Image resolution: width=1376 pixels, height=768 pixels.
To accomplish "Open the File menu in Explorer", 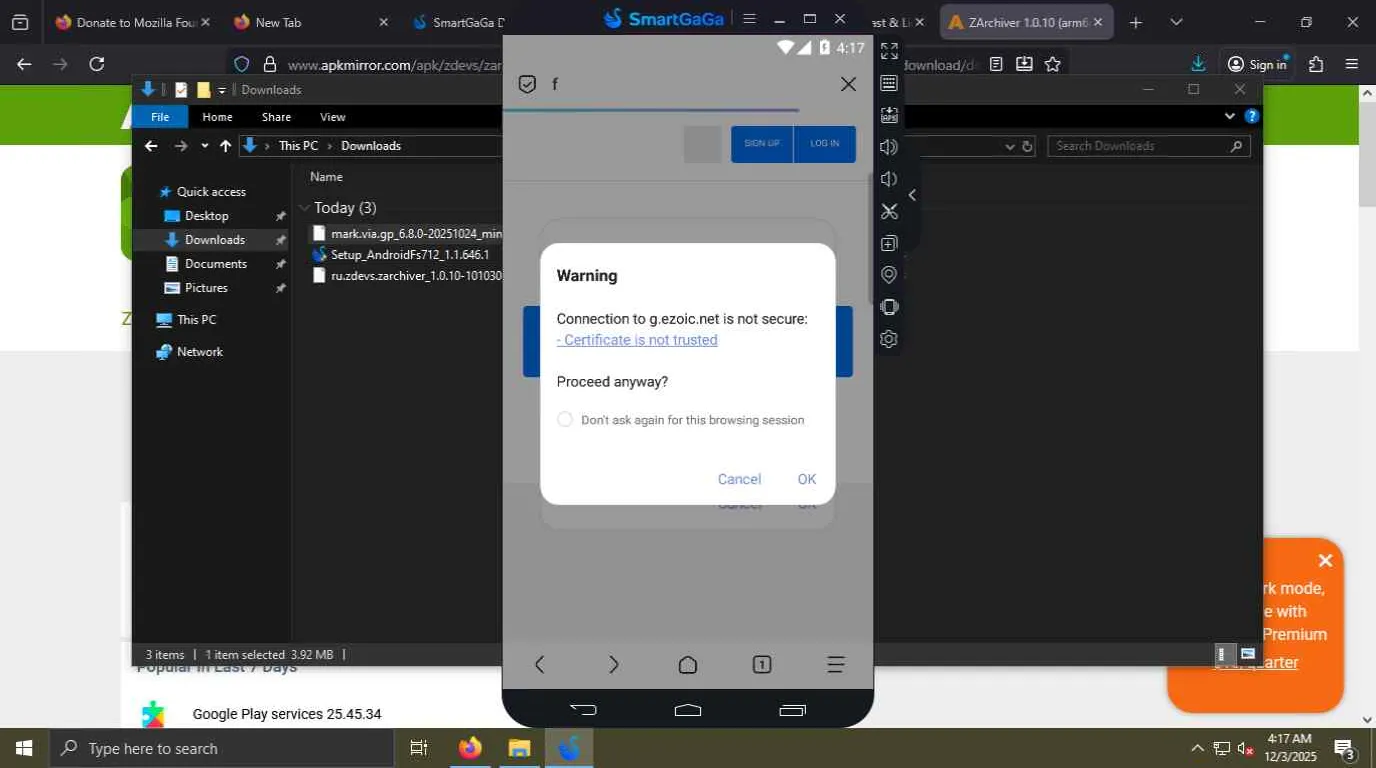I will (160, 117).
